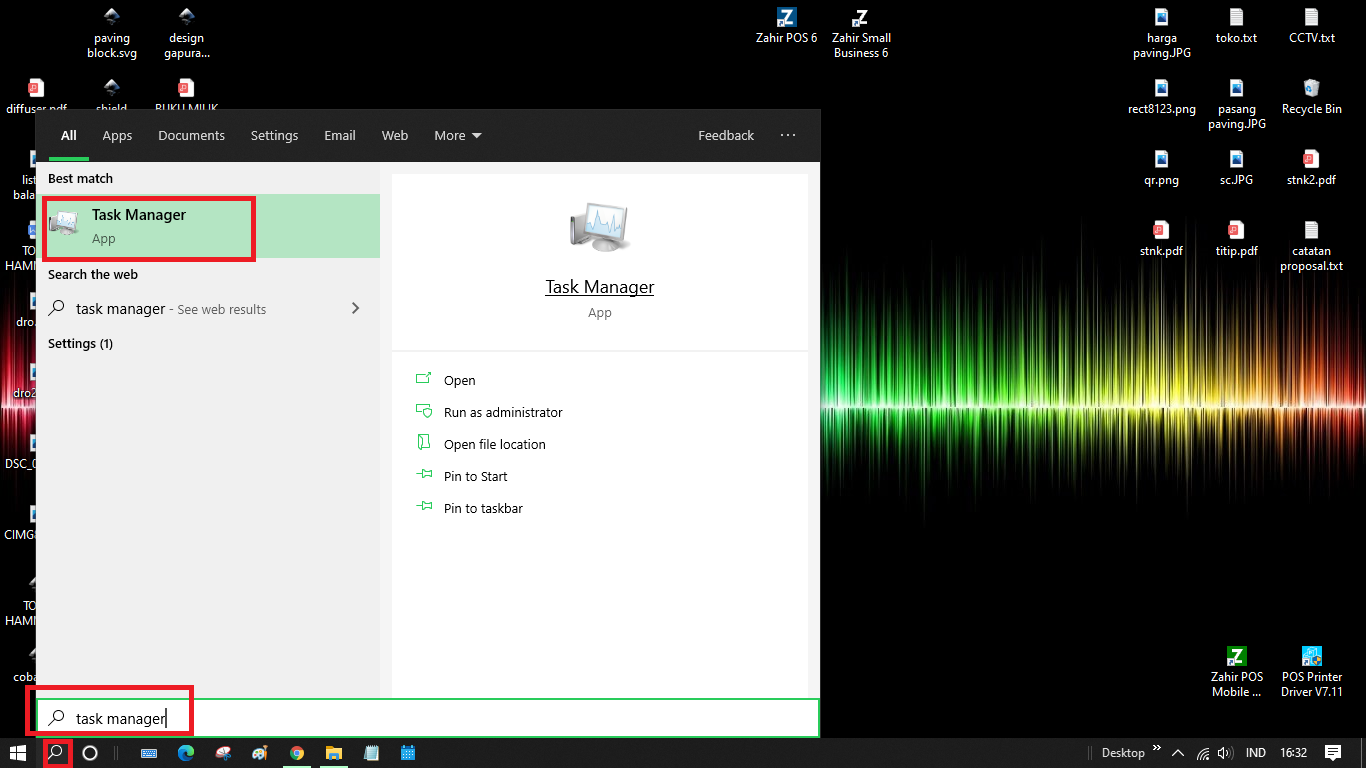Image resolution: width=1366 pixels, height=768 pixels.
Task: Click the volume speaker tray icon
Action: [x=1225, y=753]
